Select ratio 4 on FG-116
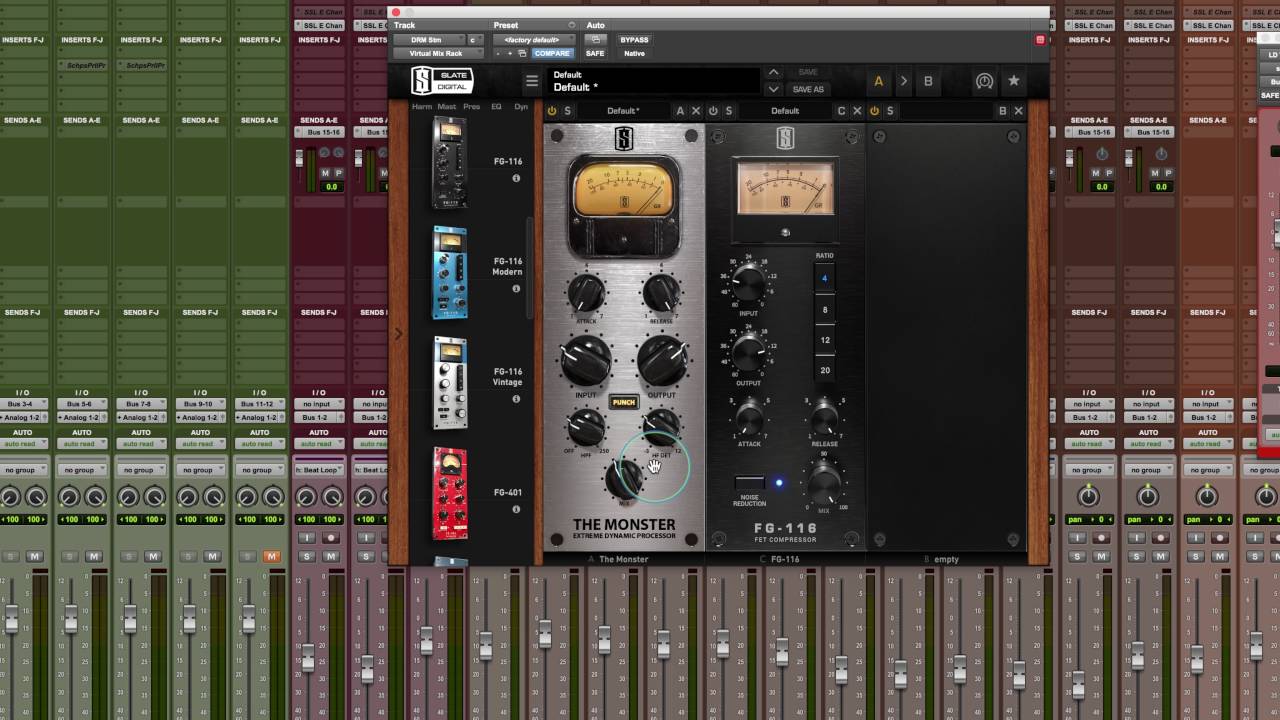The image size is (1280, 720). click(x=825, y=279)
